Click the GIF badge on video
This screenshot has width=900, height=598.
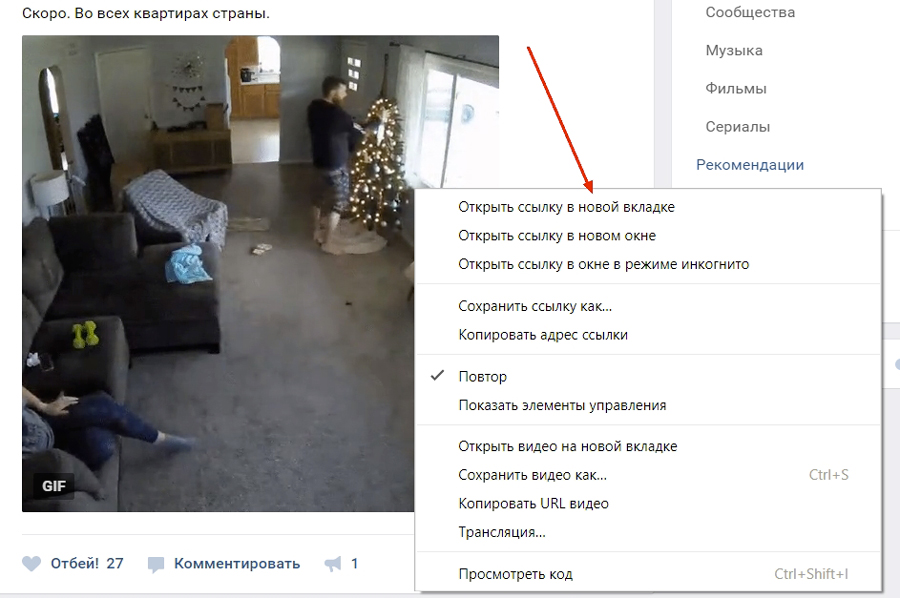point(54,486)
